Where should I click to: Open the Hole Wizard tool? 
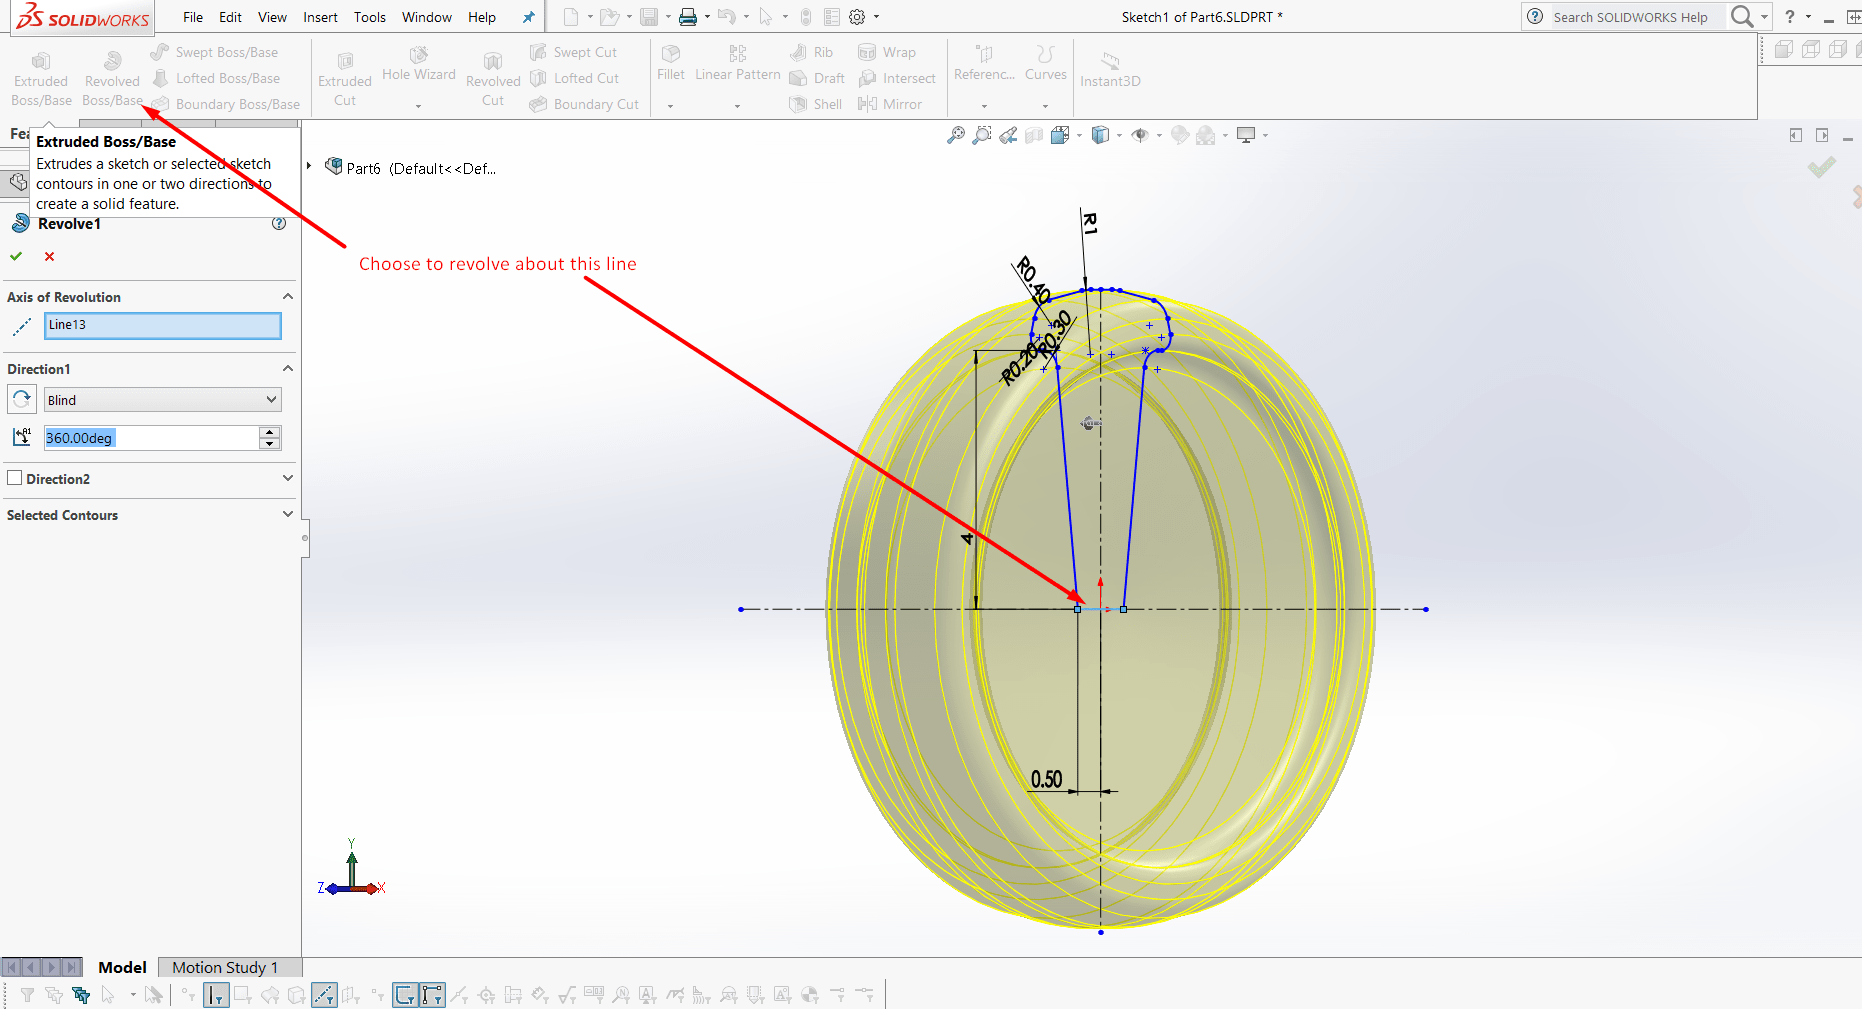419,64
